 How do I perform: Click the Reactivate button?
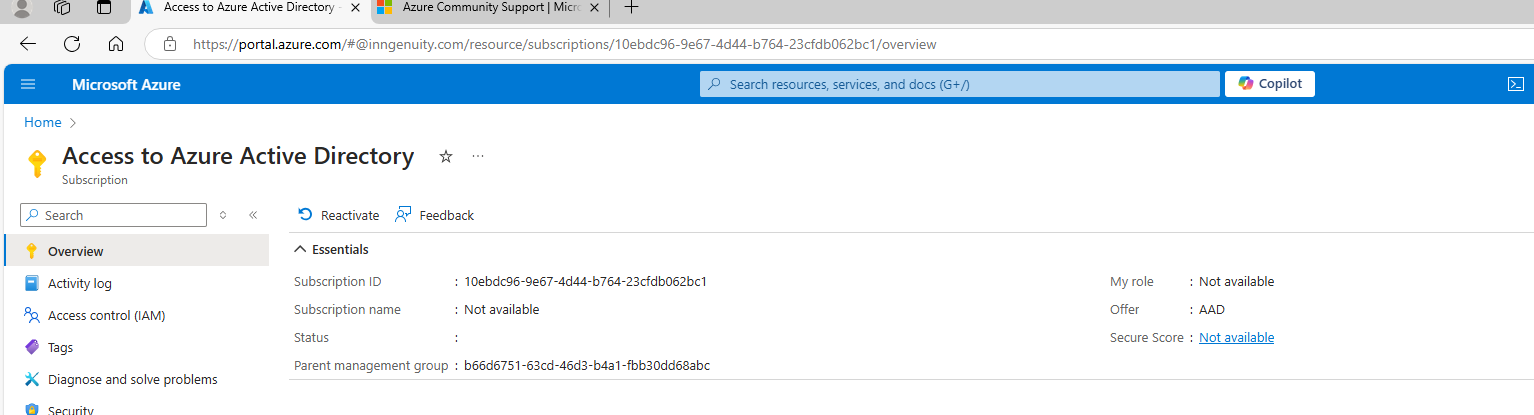tap(339, 215)
